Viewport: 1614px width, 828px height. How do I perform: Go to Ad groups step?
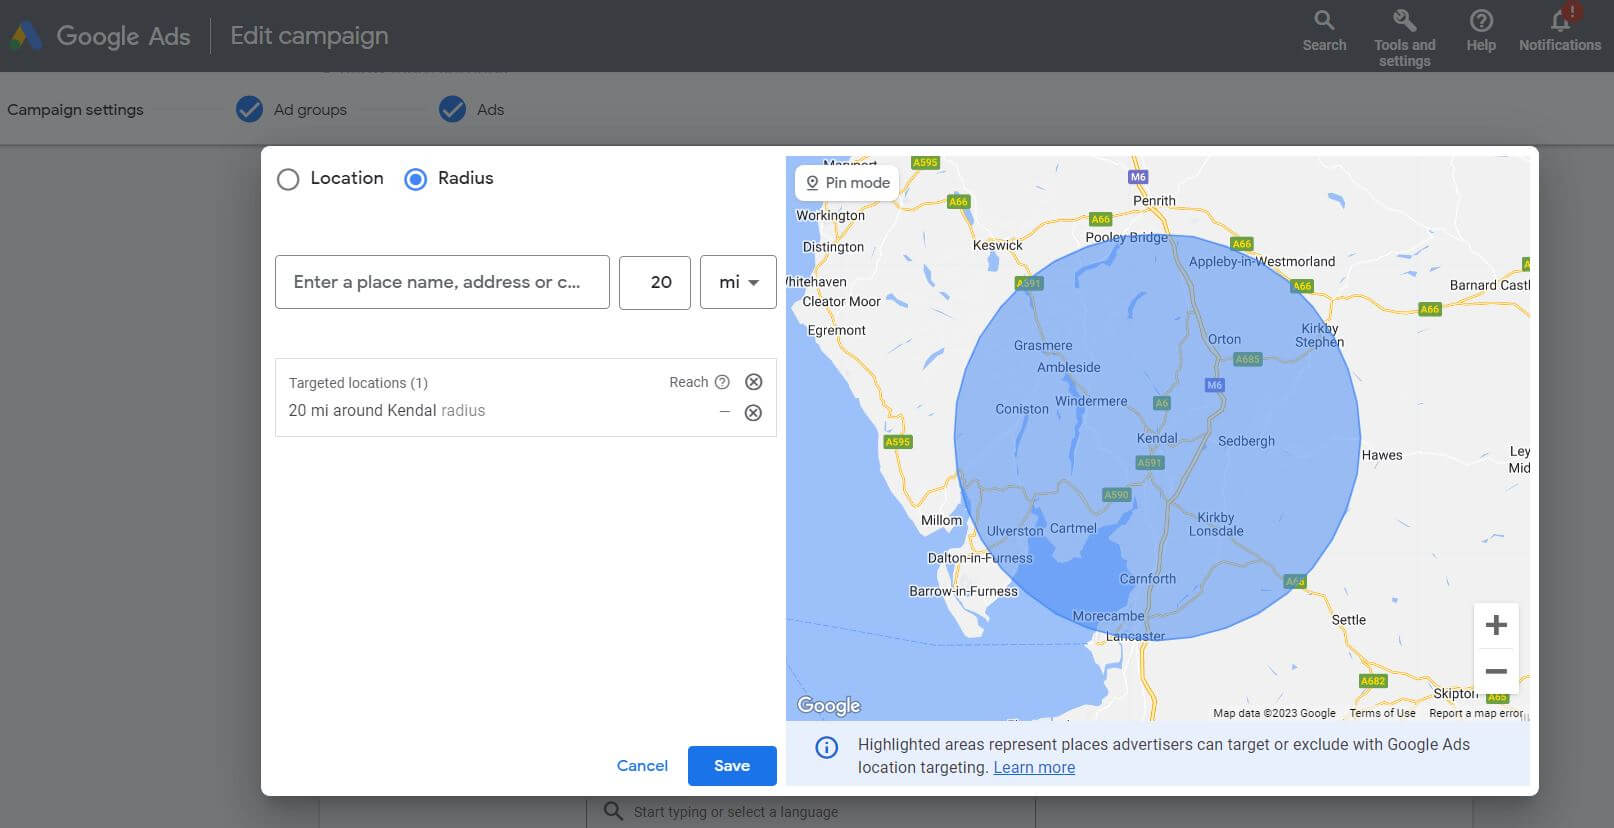pyautogui.click(x=310, y=110)
